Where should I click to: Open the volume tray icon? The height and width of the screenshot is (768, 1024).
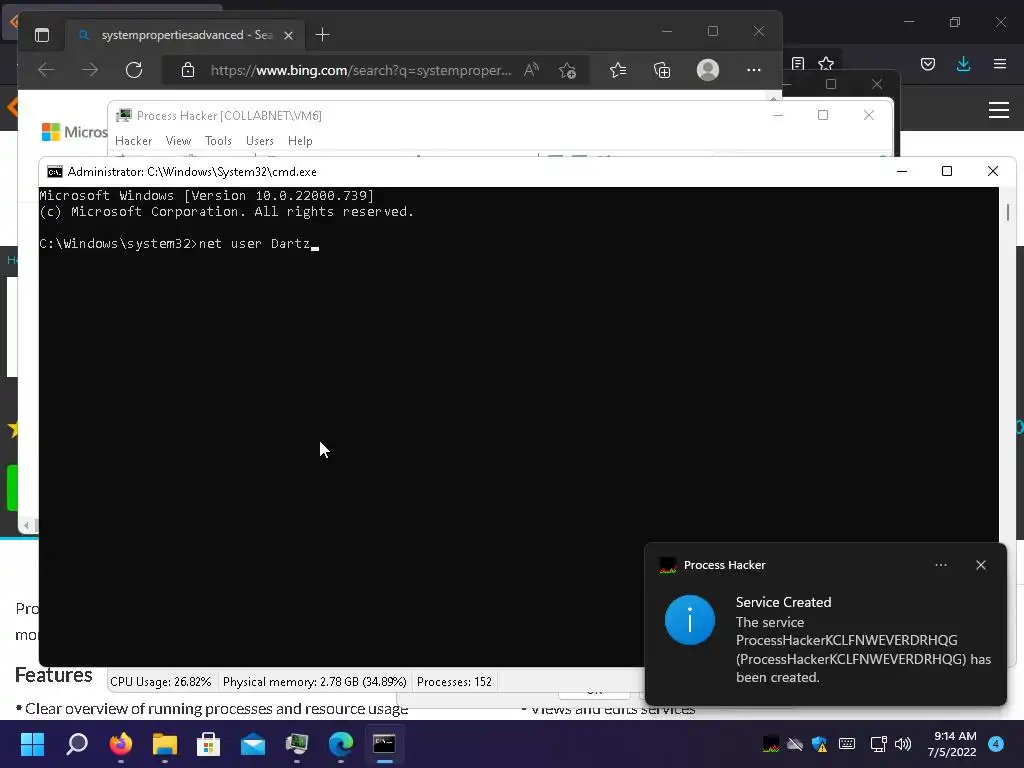(903, 744)
